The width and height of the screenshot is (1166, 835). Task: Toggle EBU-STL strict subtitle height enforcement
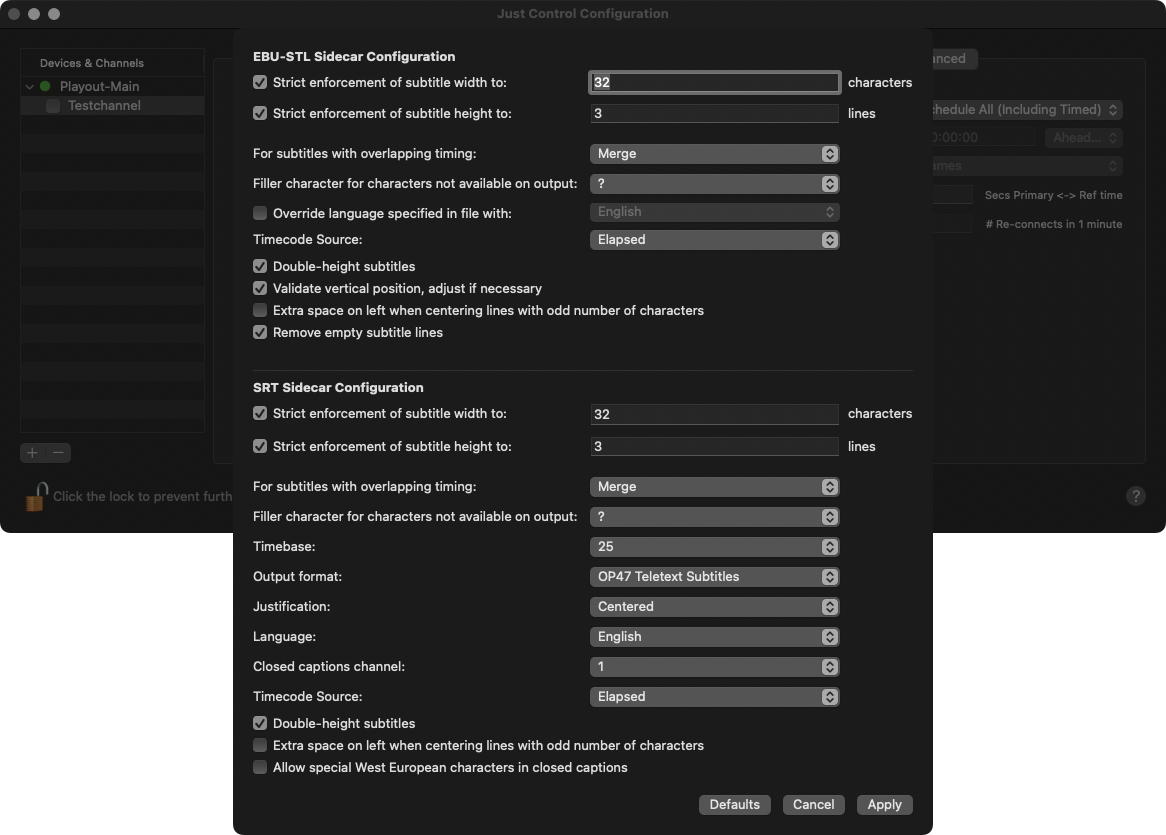tap(260, 113)
